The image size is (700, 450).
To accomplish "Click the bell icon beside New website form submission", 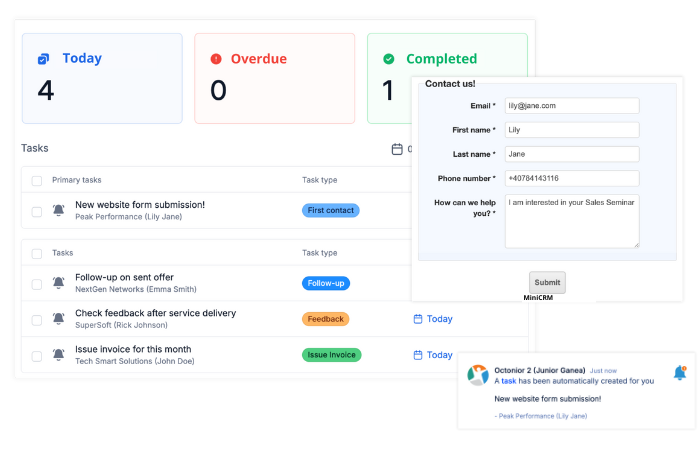I will [x=59, y=211].
